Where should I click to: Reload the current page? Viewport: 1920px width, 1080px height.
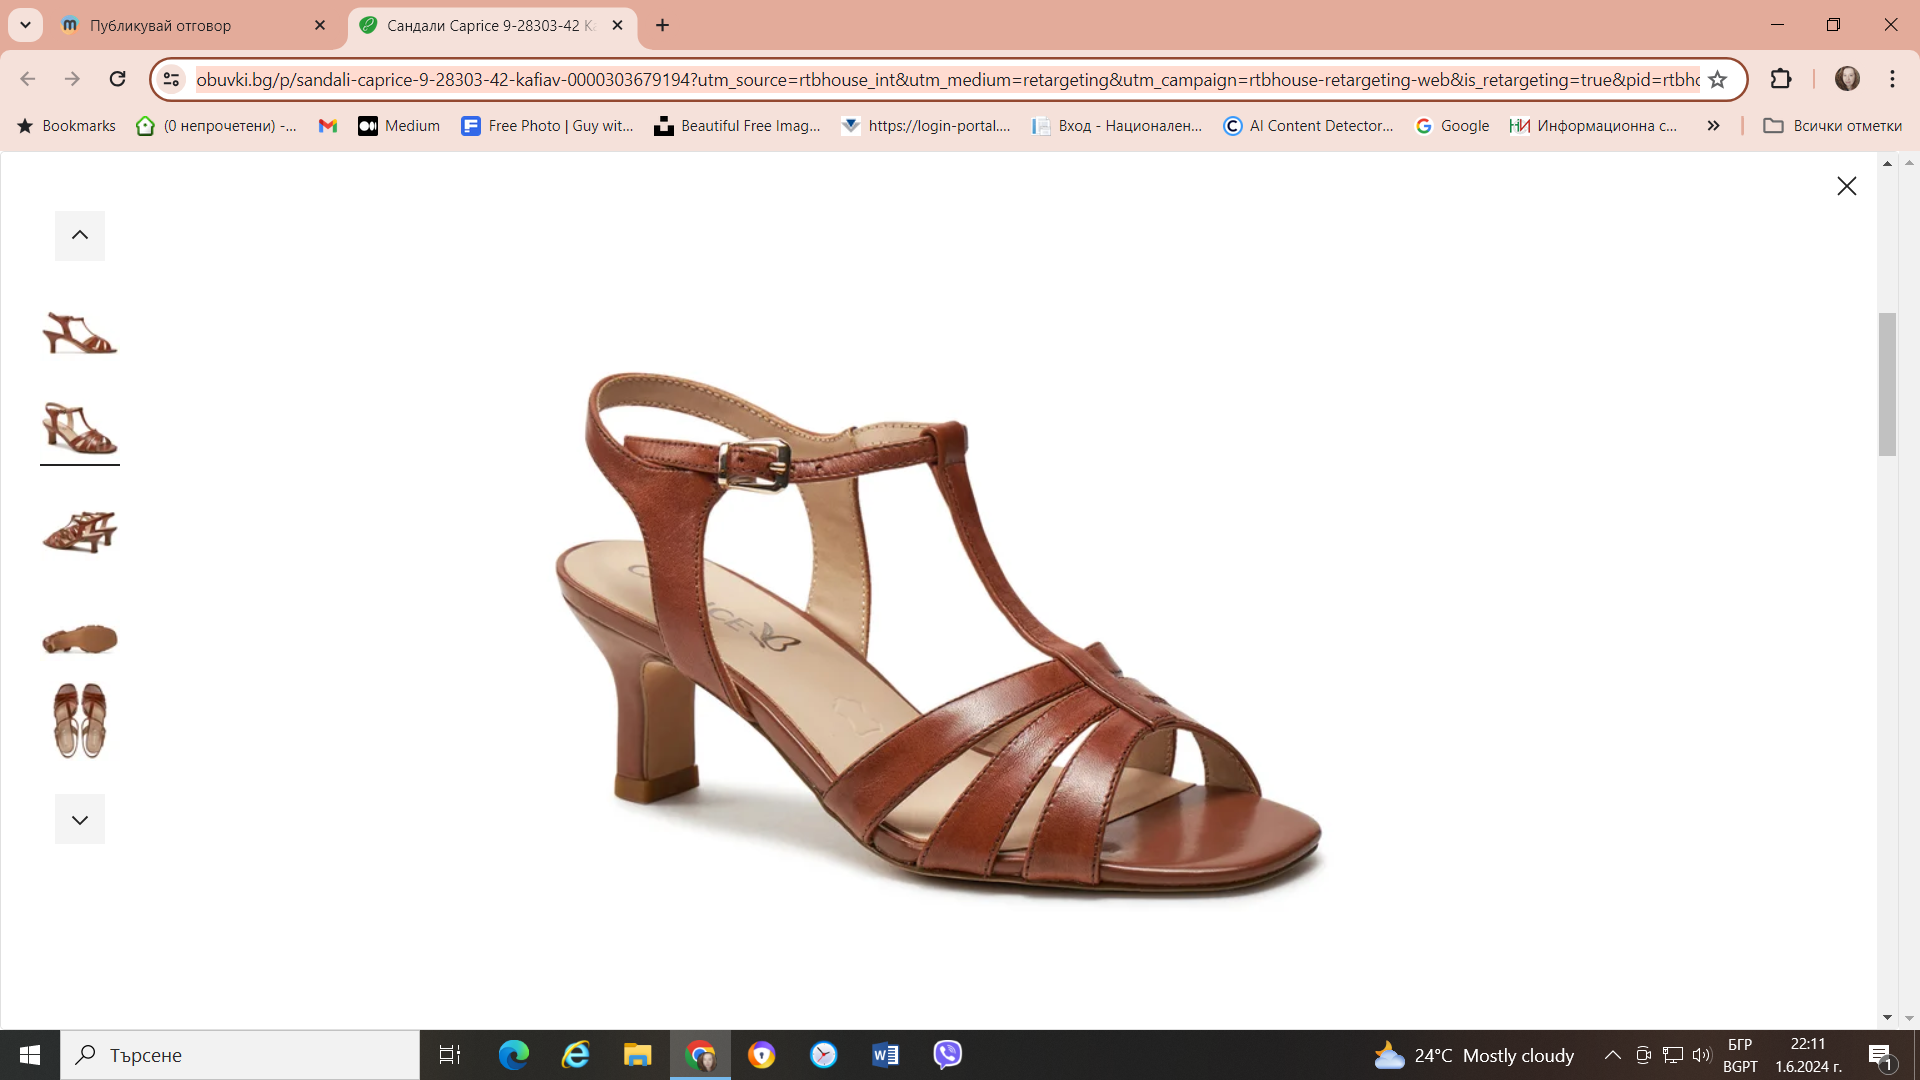118,79
